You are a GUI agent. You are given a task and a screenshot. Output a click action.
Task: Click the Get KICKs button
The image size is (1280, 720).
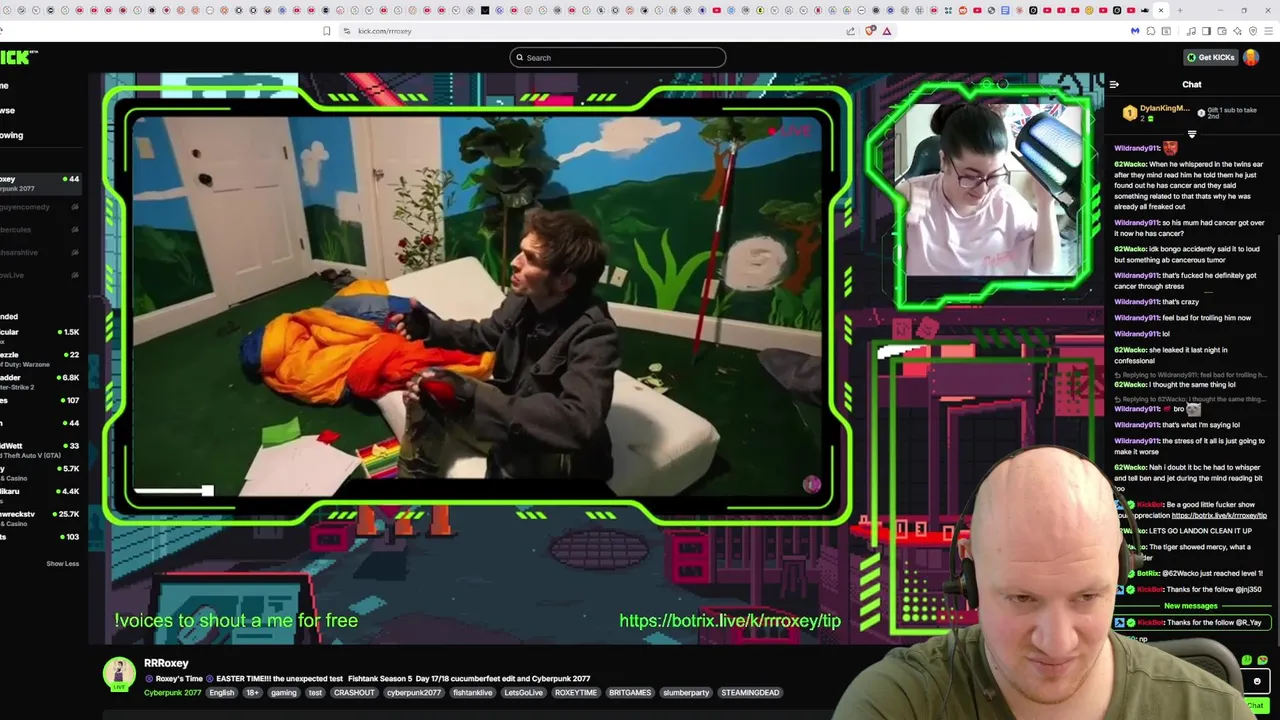(x=1210, y=57)
